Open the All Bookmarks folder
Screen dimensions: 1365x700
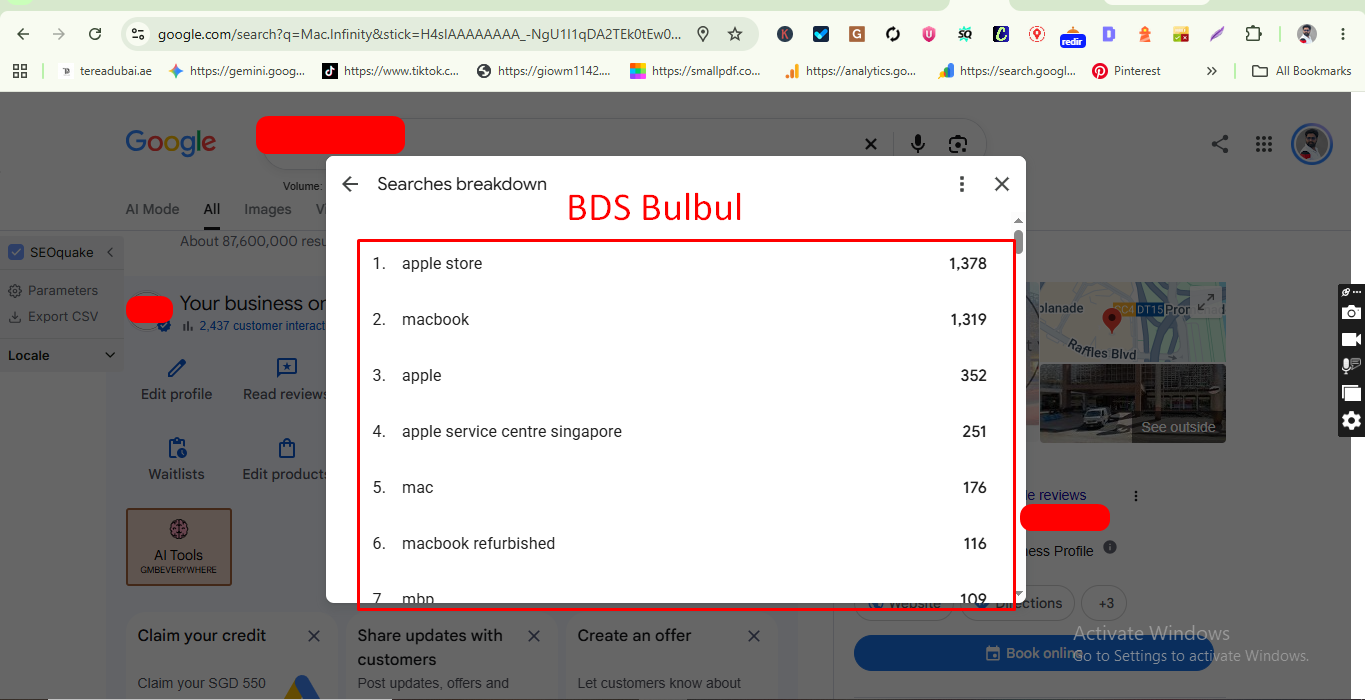[x=1302, y=71]
